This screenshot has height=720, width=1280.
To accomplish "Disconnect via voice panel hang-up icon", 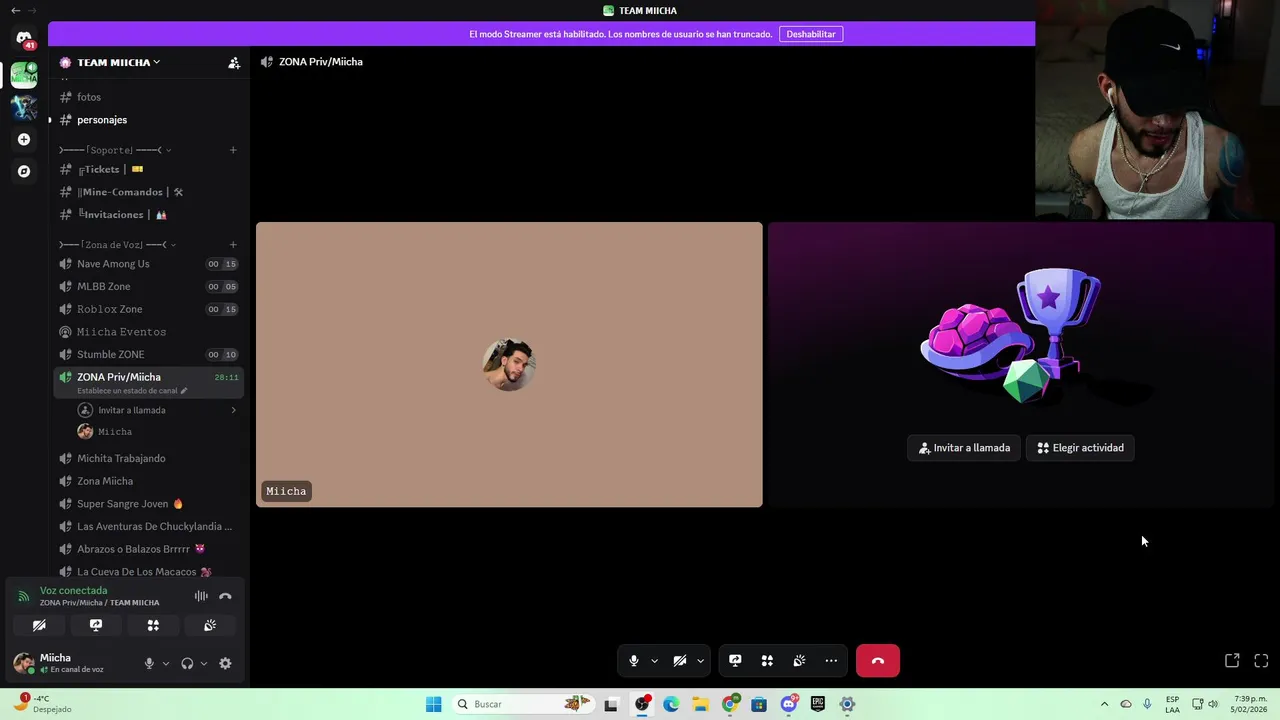I will [225, 596].
